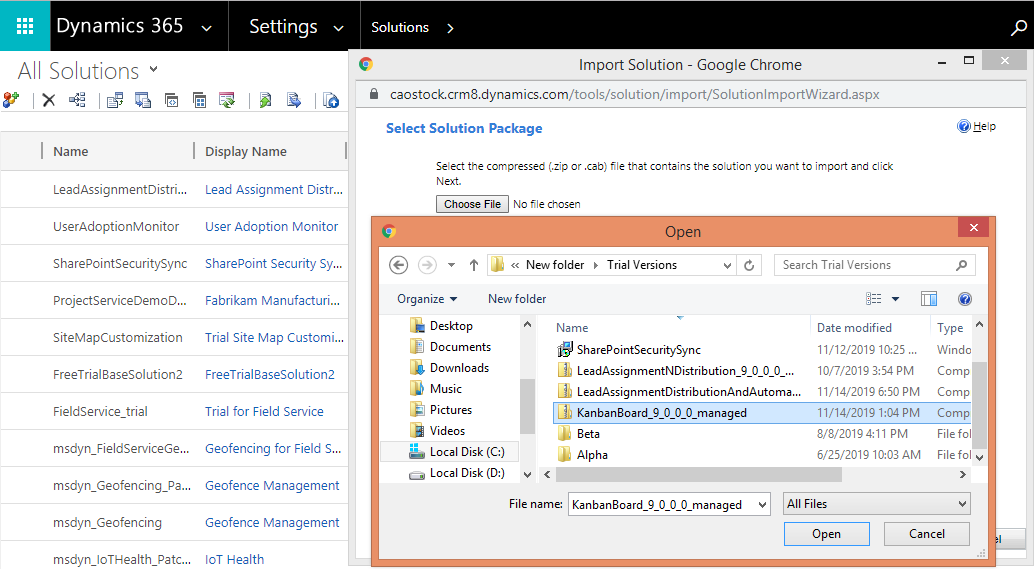This screenshot has height=569, width=1034.
Task: Click the code window toolbar icon
Action: (171, 100)
